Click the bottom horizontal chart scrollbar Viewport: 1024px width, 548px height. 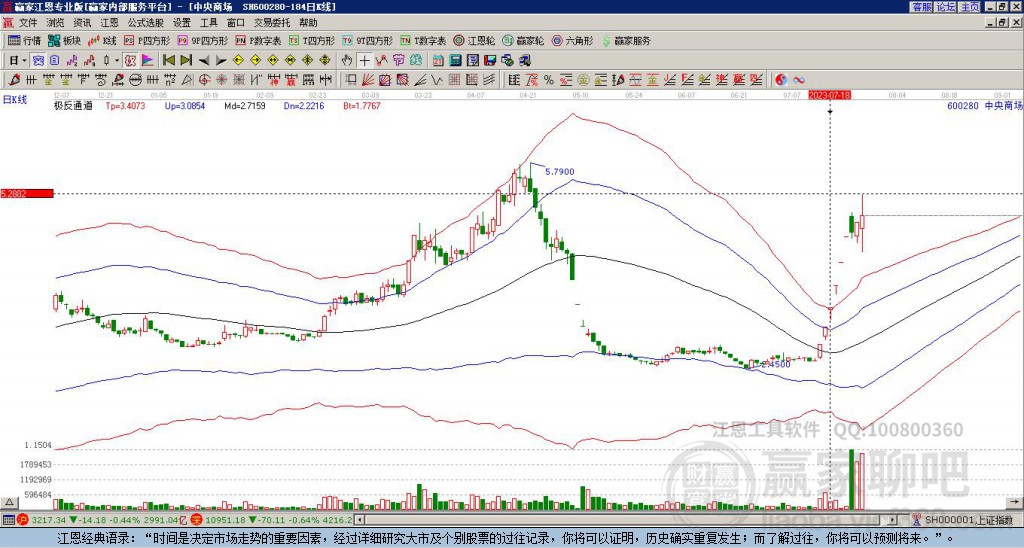pyautogui.click(x=626, y=520)
